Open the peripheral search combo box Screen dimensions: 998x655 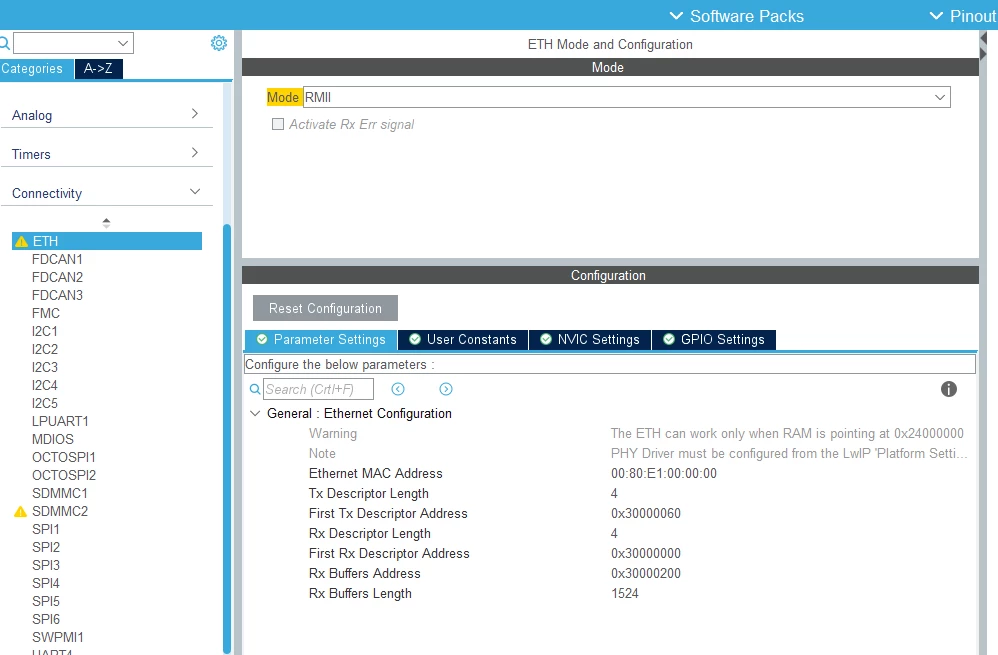coord(73,43)
